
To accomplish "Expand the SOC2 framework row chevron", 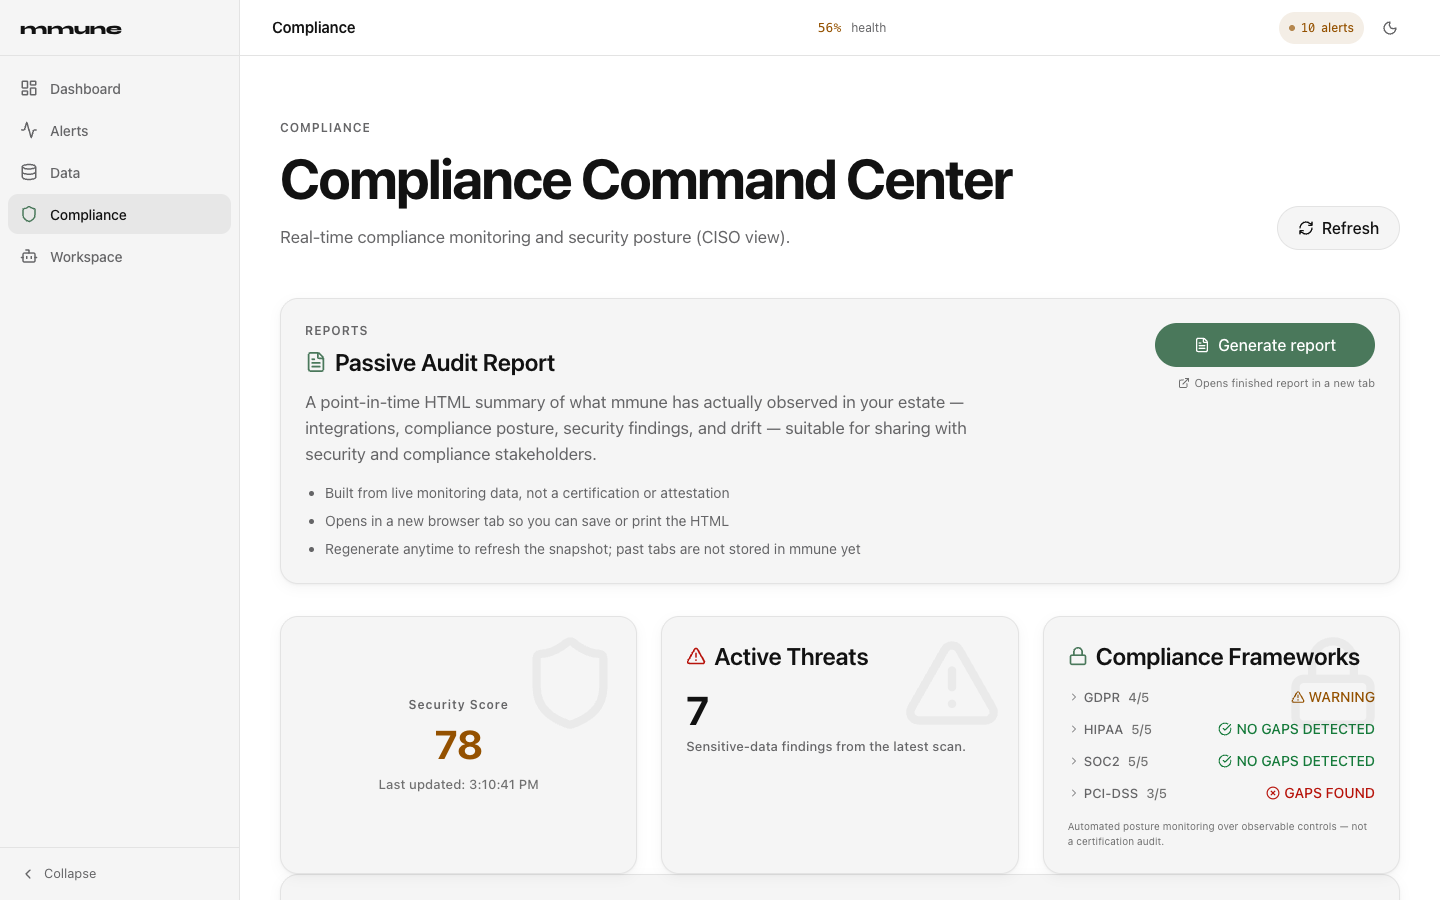I will [1074, 761].
